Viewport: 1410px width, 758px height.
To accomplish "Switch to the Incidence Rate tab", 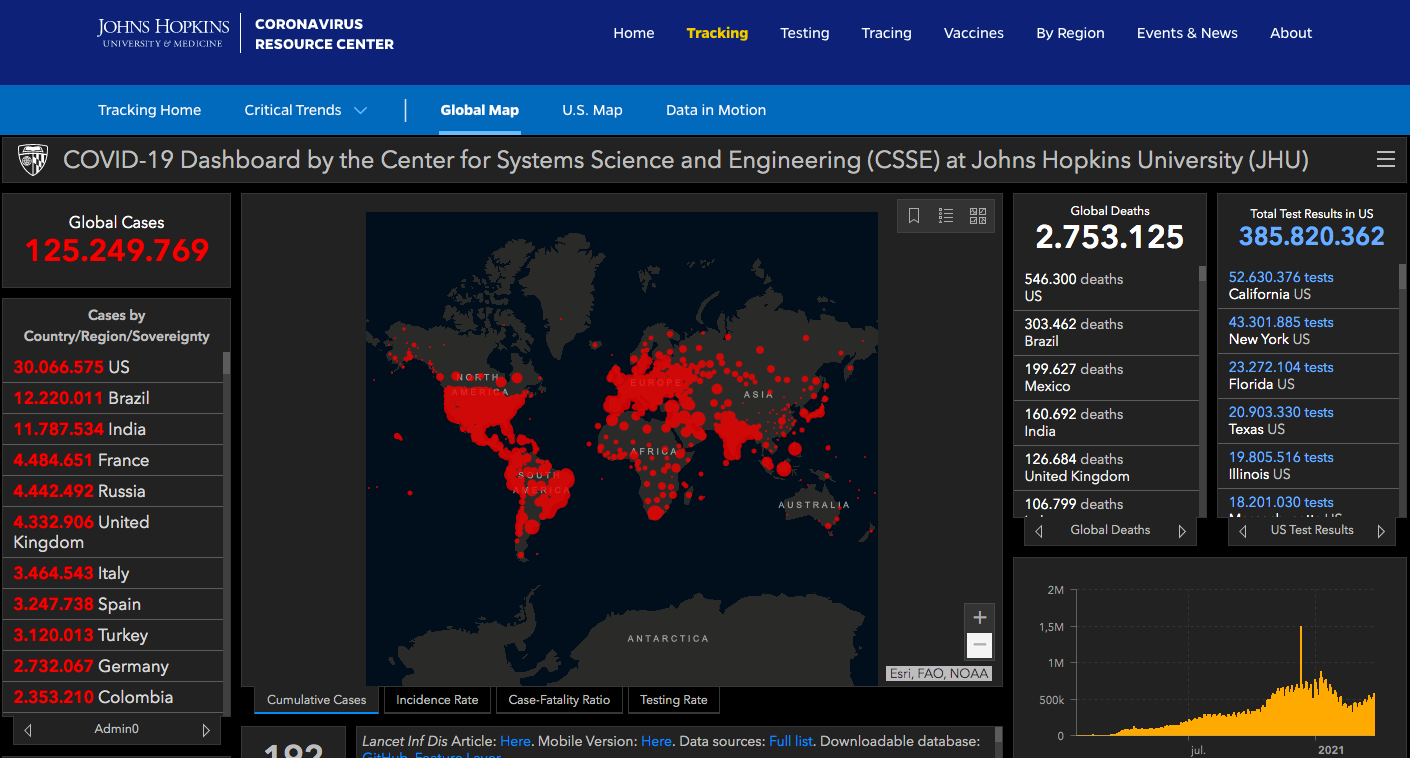I will [x=437, y=700].
